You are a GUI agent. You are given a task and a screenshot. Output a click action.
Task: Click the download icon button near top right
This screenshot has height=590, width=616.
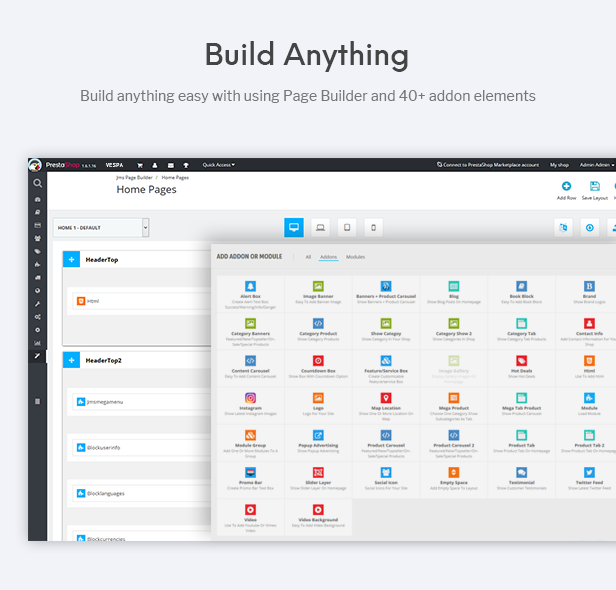(x=590, y=227)
